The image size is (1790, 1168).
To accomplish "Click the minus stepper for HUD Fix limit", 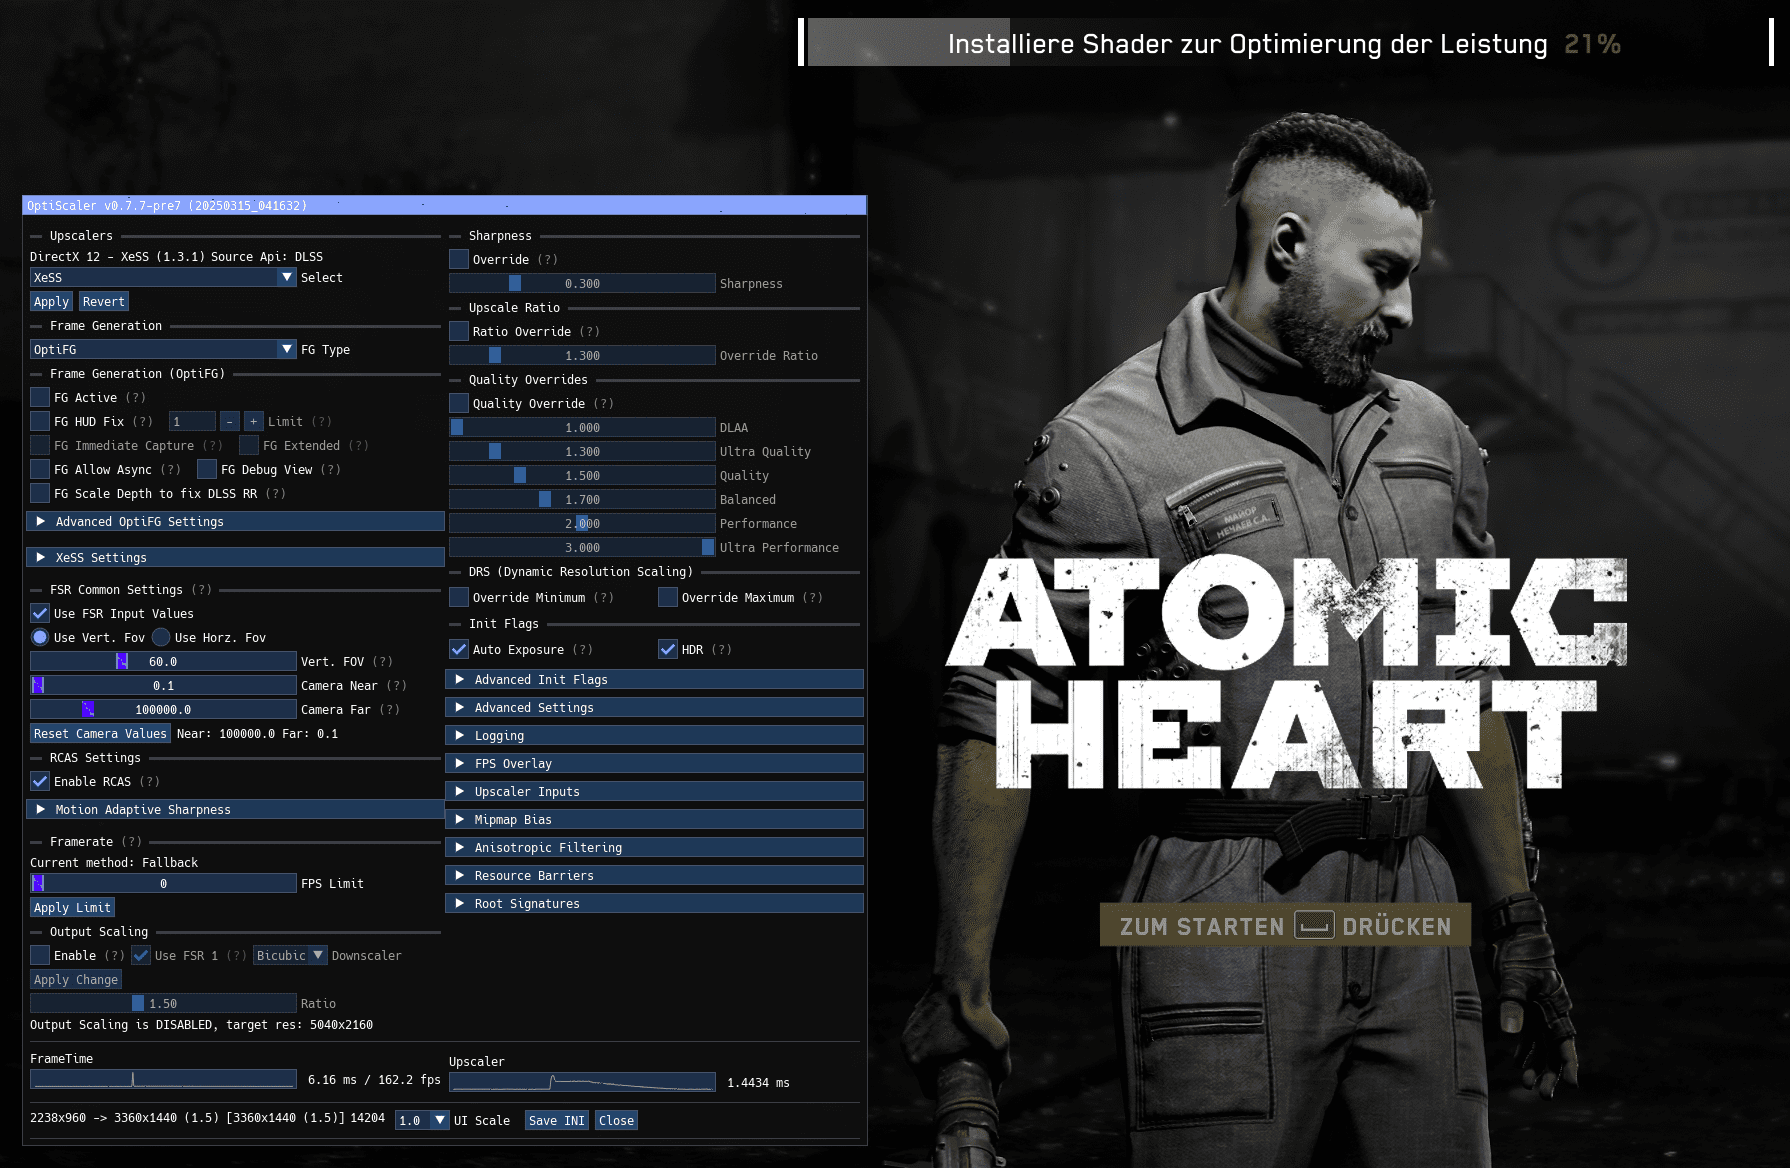I will pyautogui.click(x=230, y=422).
